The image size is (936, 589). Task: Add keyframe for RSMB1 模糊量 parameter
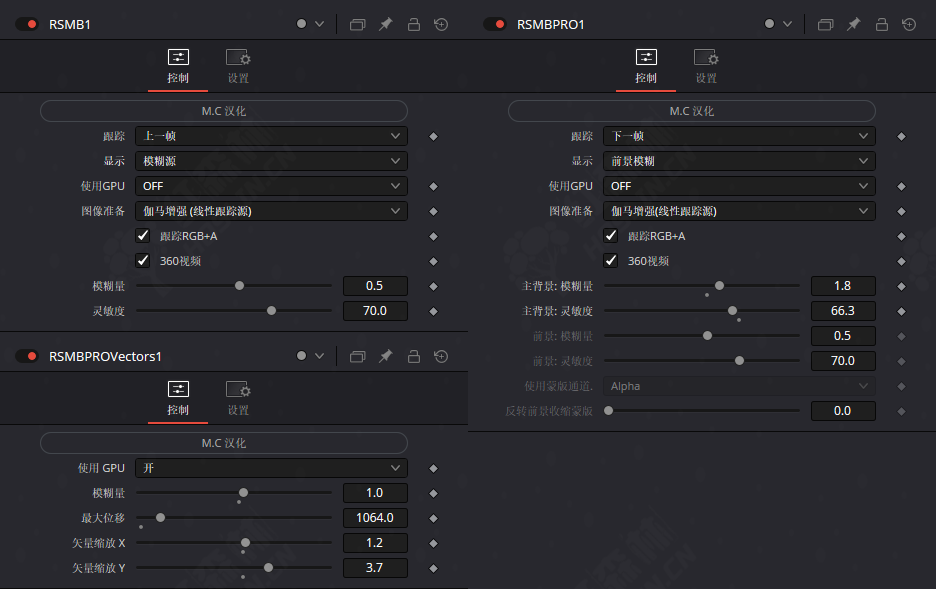433,286
